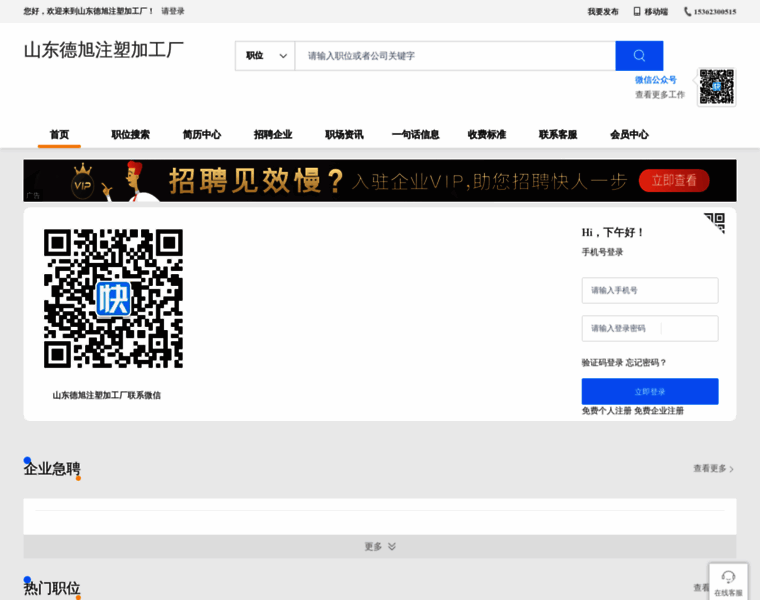Click the 忘记密码？ link

pyautogui.click(x=646, y=363)
